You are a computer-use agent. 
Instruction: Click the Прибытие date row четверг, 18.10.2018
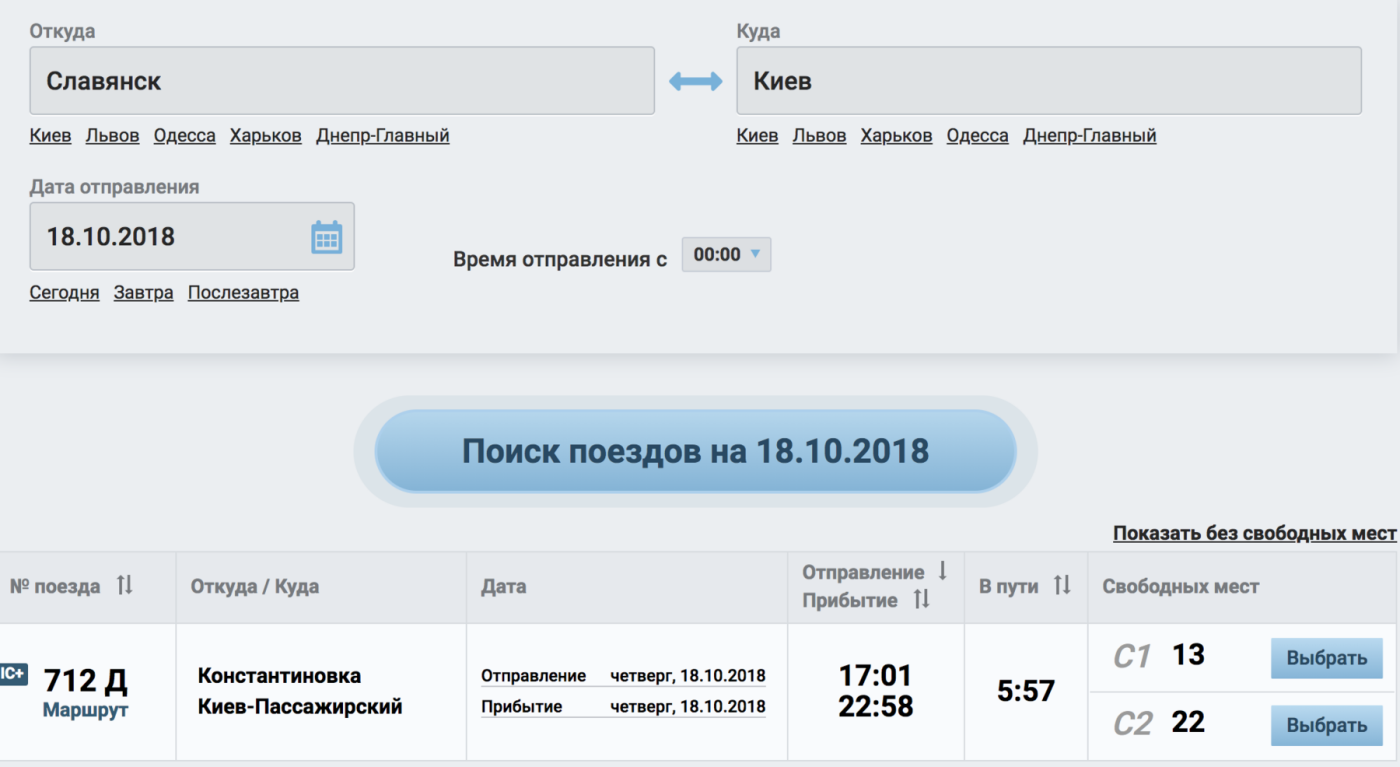(623, 707)
